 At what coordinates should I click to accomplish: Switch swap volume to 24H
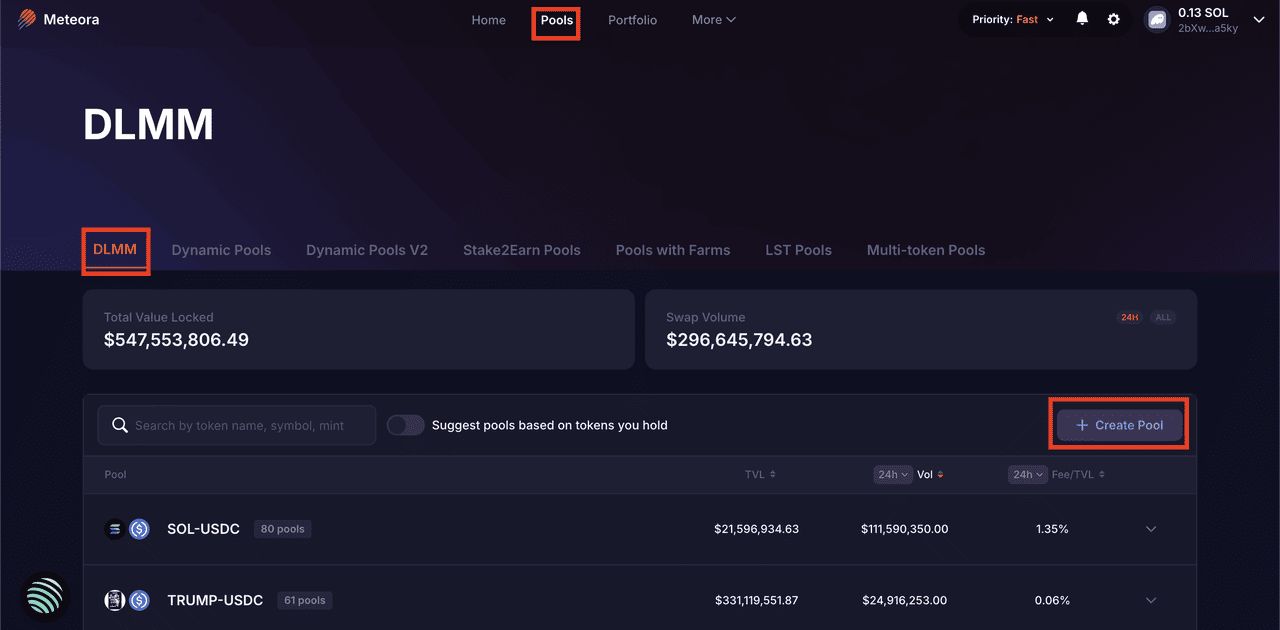coord(1129,317)
